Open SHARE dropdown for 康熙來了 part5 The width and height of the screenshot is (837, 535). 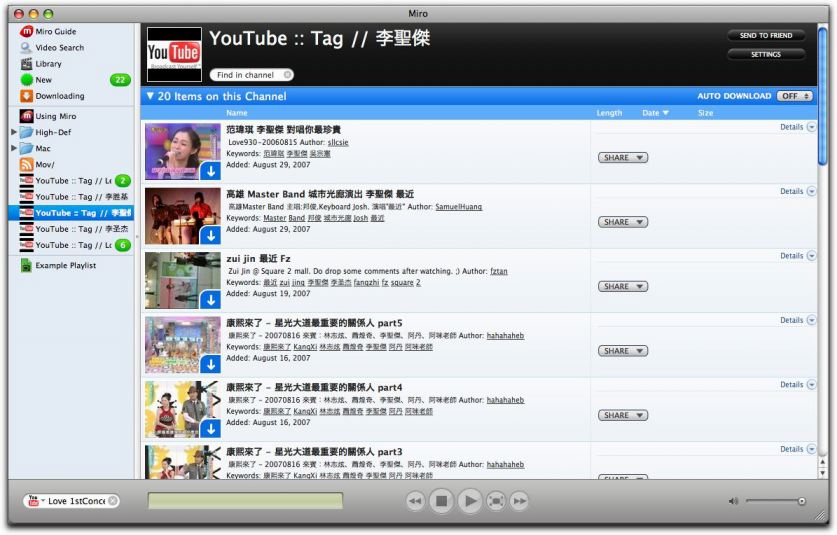click(623, 351)
